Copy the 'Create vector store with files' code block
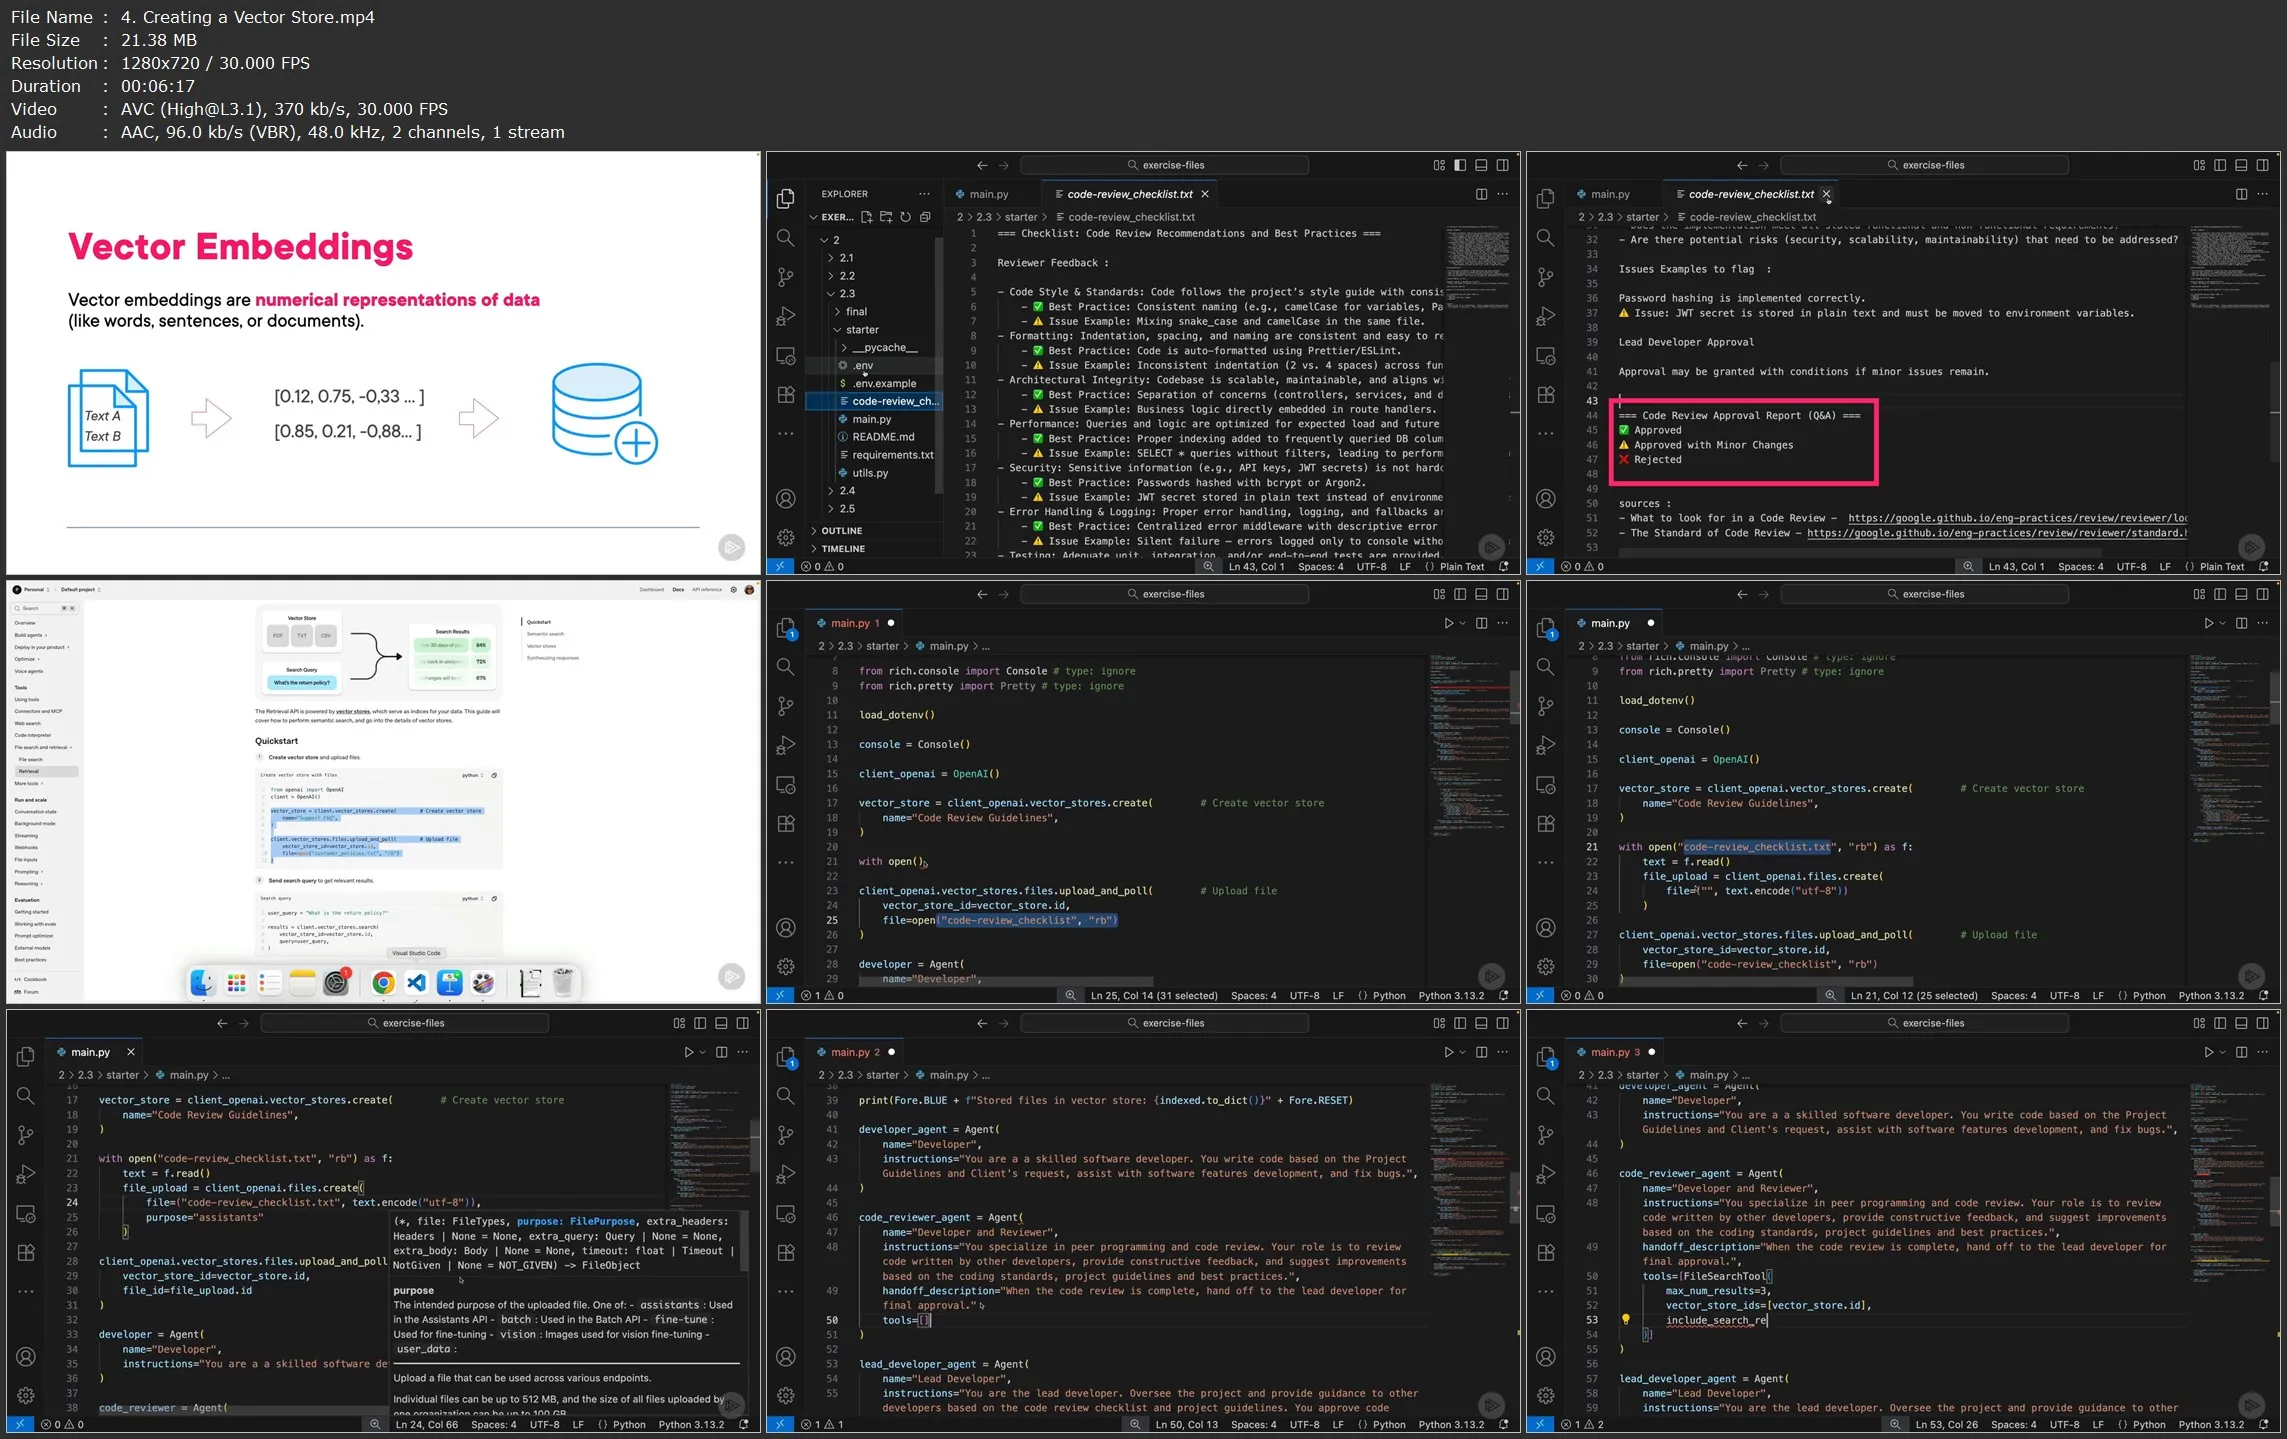Image resolution: width=2287 pixels, height=1439 pixels. click(494, 775)
